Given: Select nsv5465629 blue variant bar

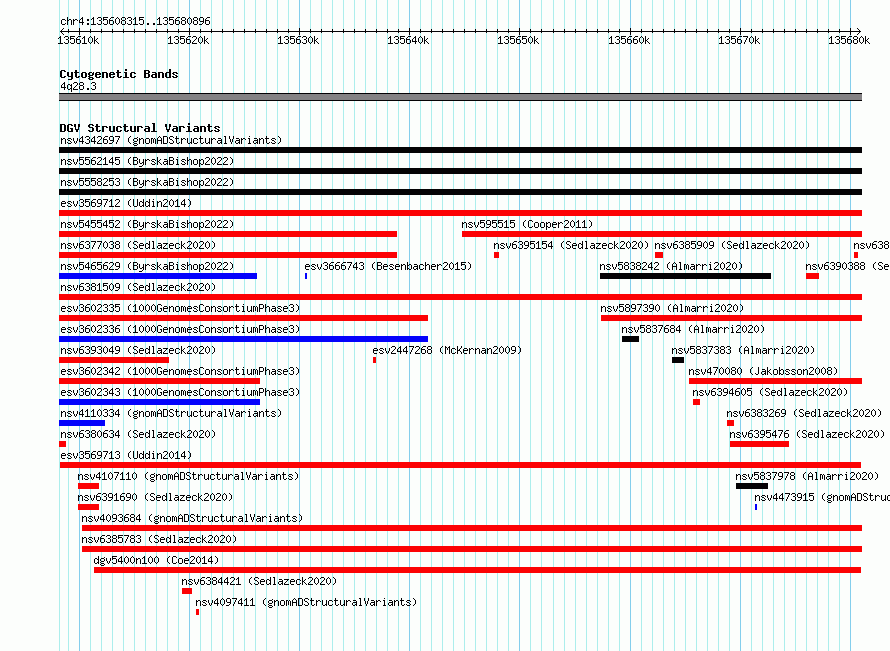Looking at the screenshot, I should (158, 276).
